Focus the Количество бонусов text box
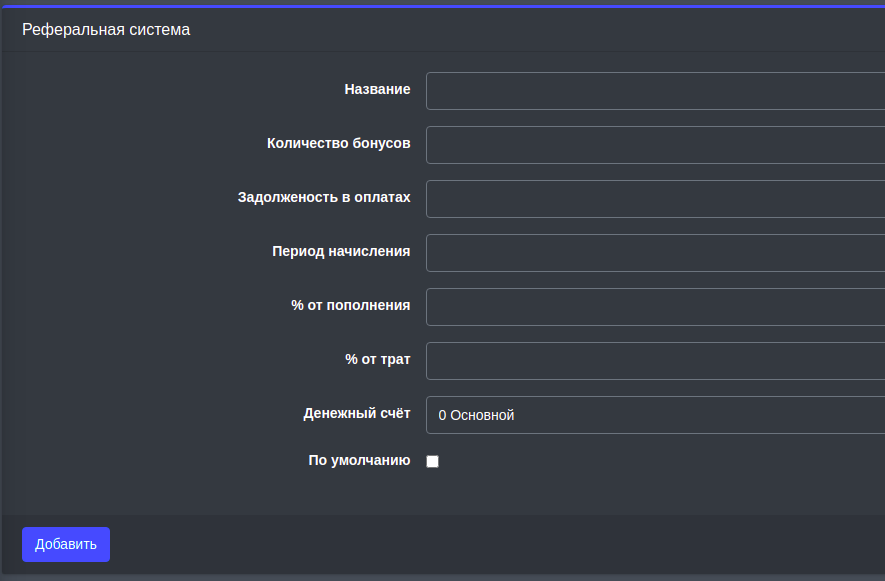 click(x=655, y=145)
